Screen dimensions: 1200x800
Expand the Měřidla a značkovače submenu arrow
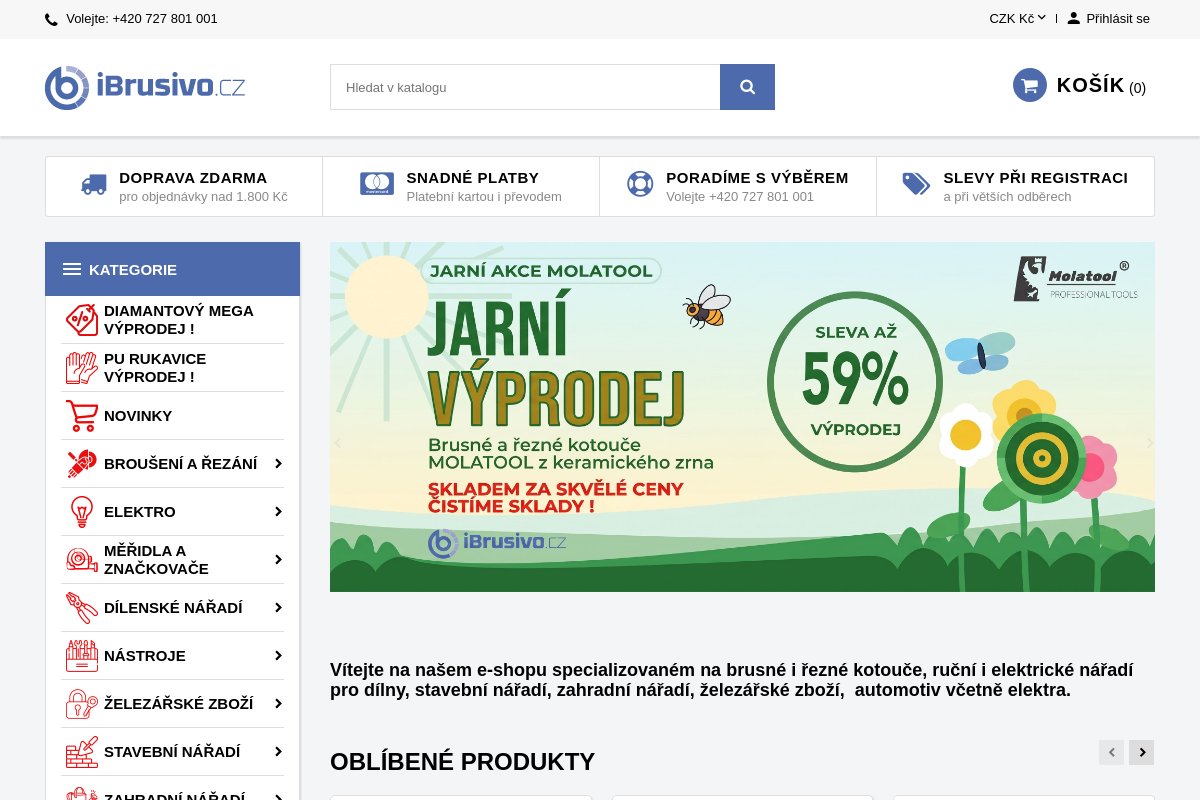tap(278, 560)
